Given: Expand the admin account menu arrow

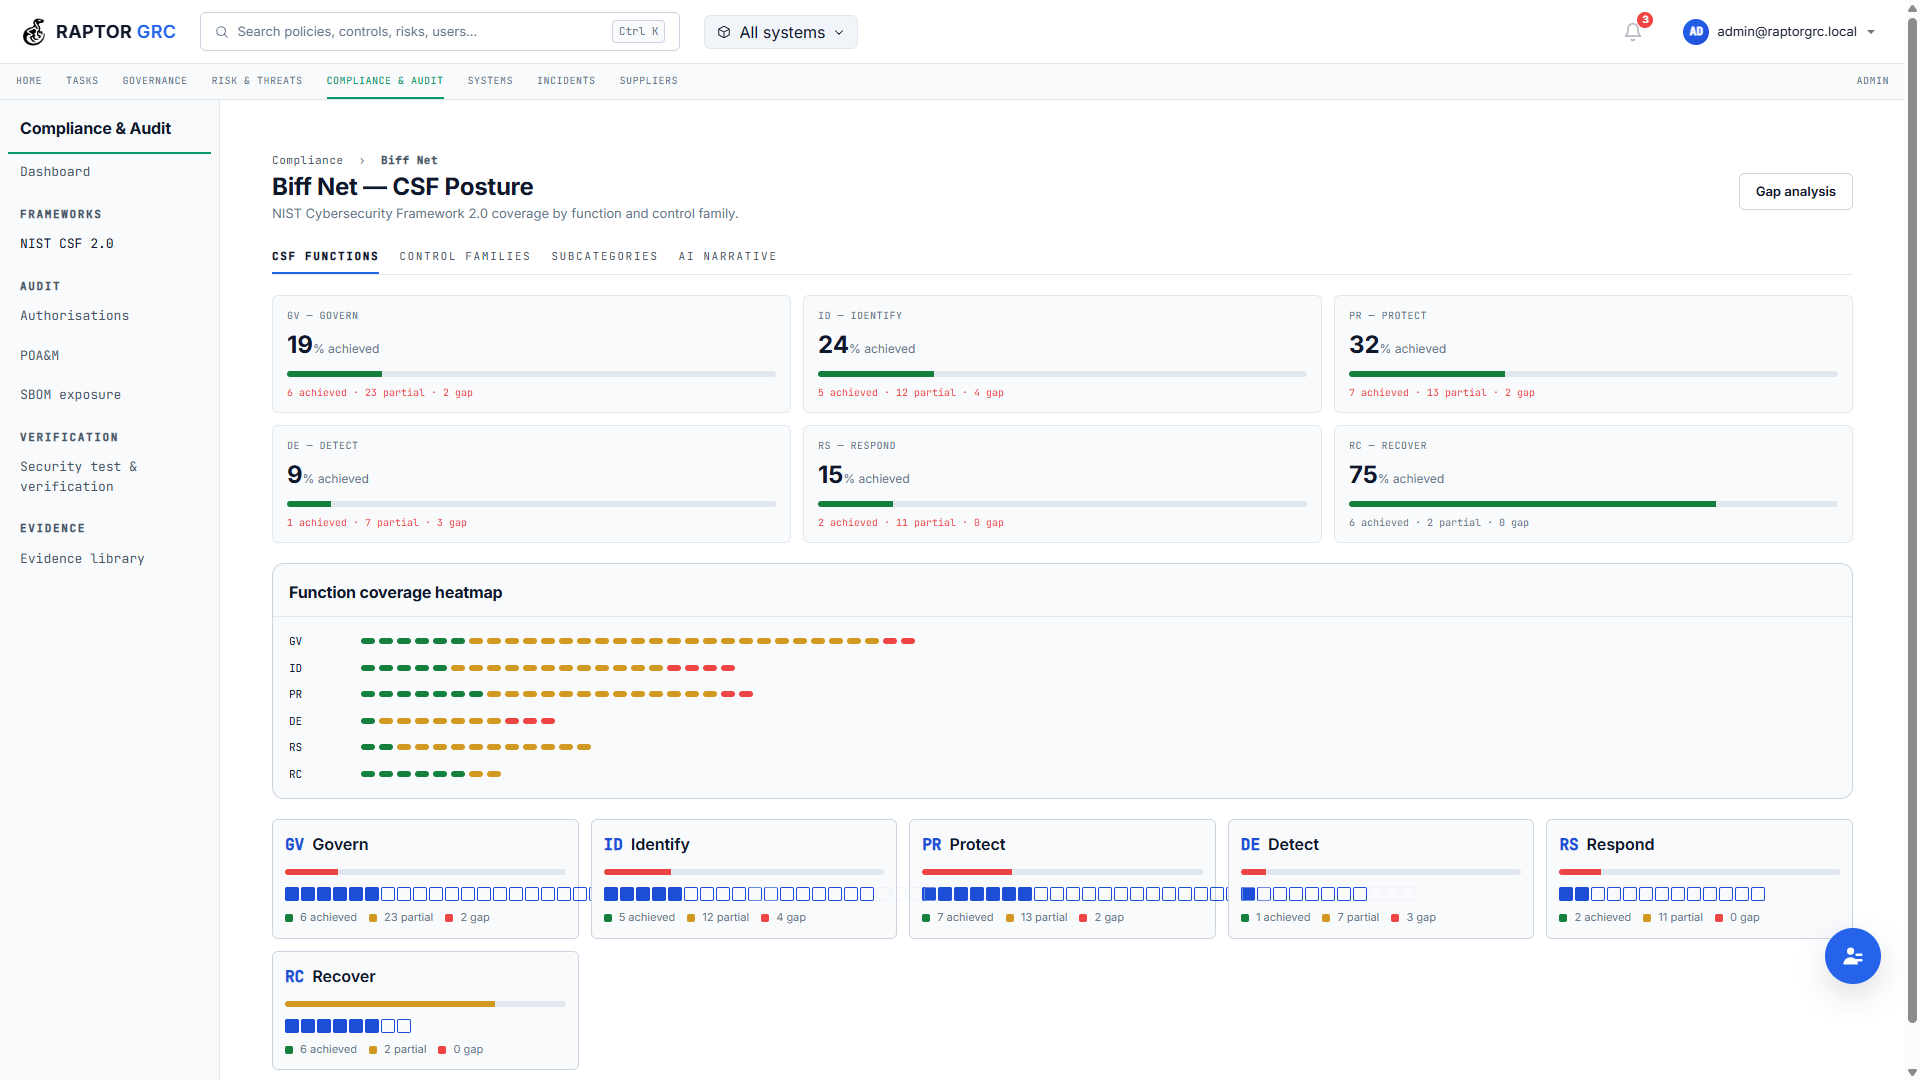Looking at the screenshot, I should click(1871, 32).
